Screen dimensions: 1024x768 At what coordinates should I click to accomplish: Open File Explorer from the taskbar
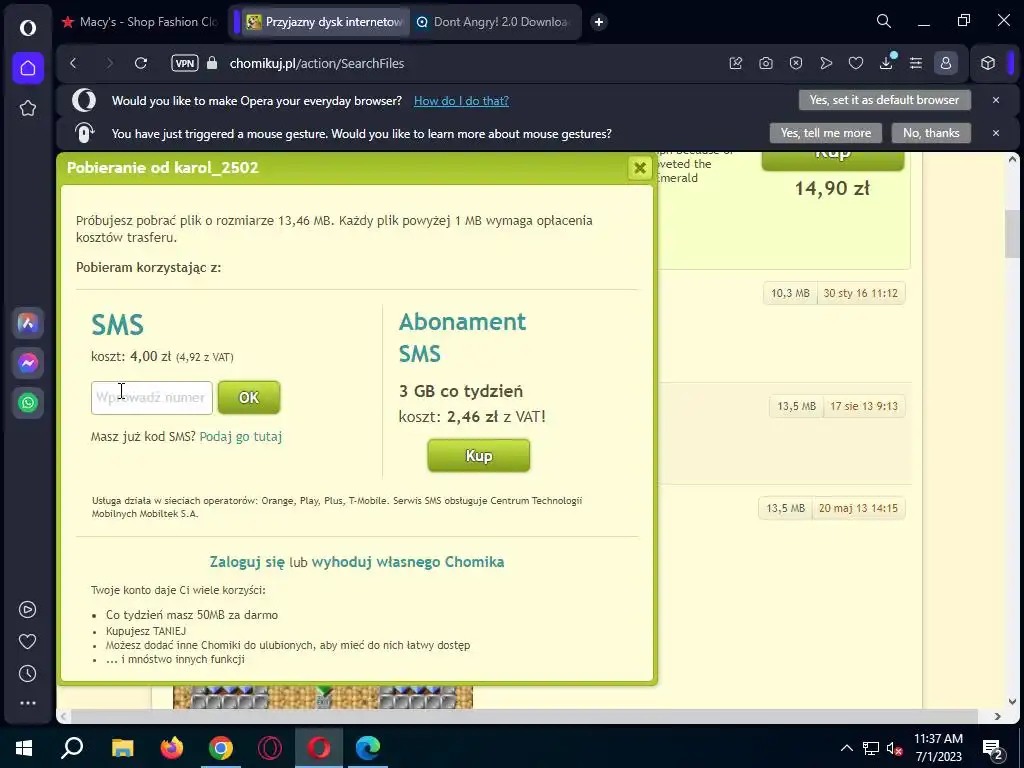[x=122, y=748]
